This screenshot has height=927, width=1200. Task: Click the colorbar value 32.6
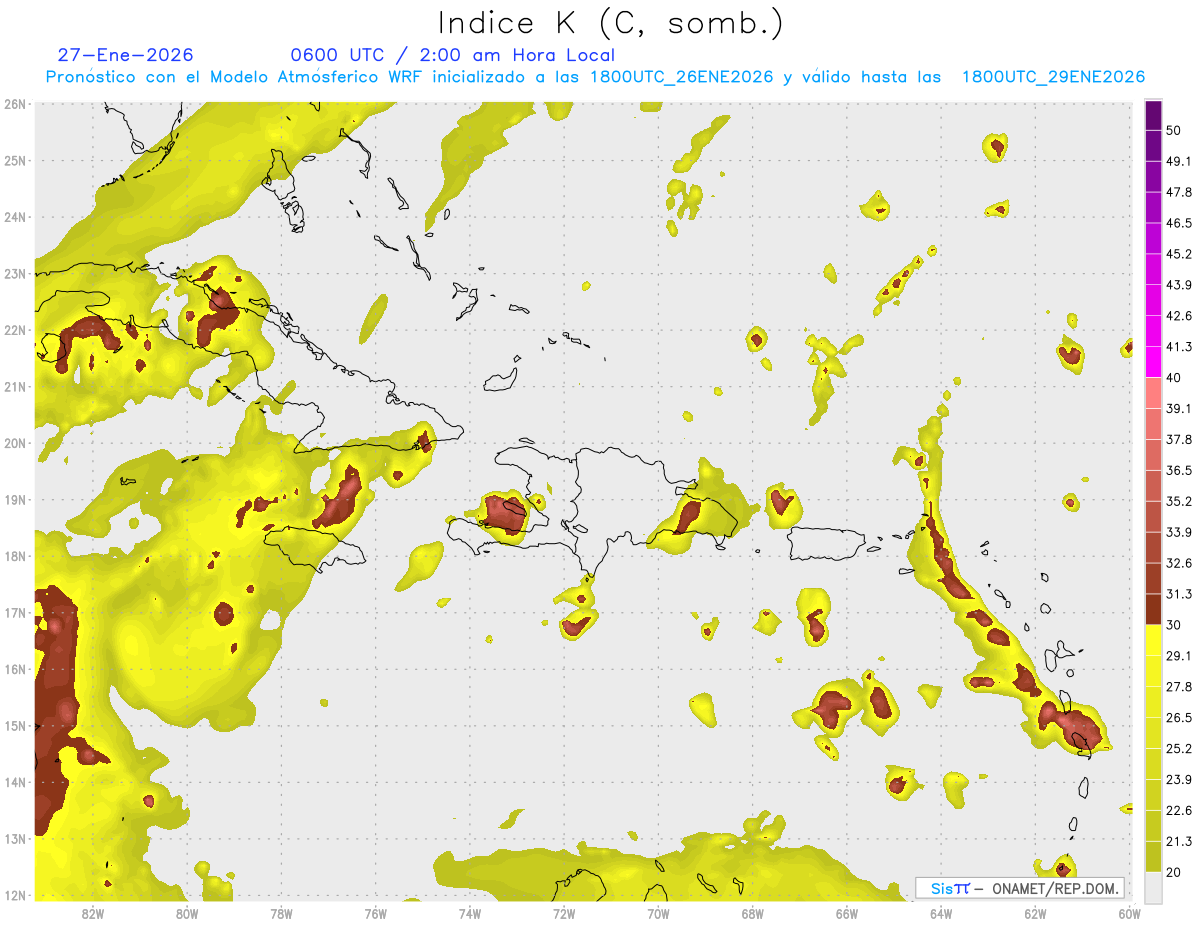[1178, 563]
